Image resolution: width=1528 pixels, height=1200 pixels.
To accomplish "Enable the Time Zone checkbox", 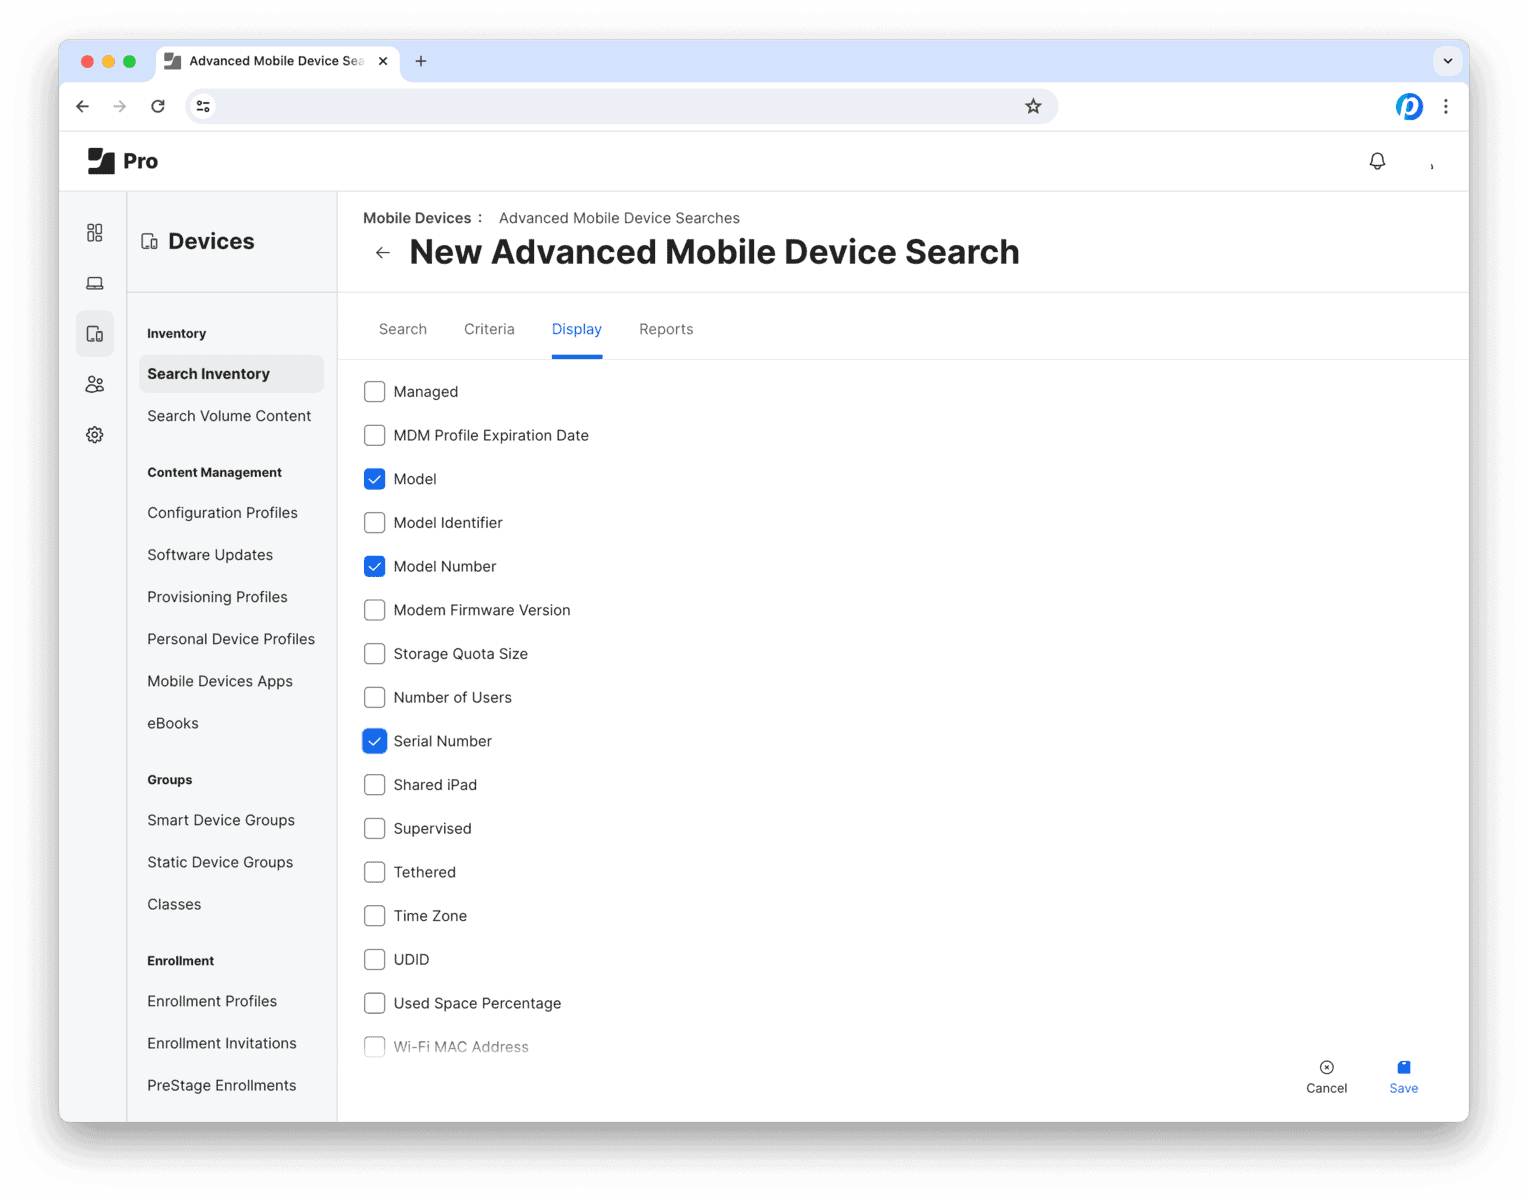I will pos(375,916).
